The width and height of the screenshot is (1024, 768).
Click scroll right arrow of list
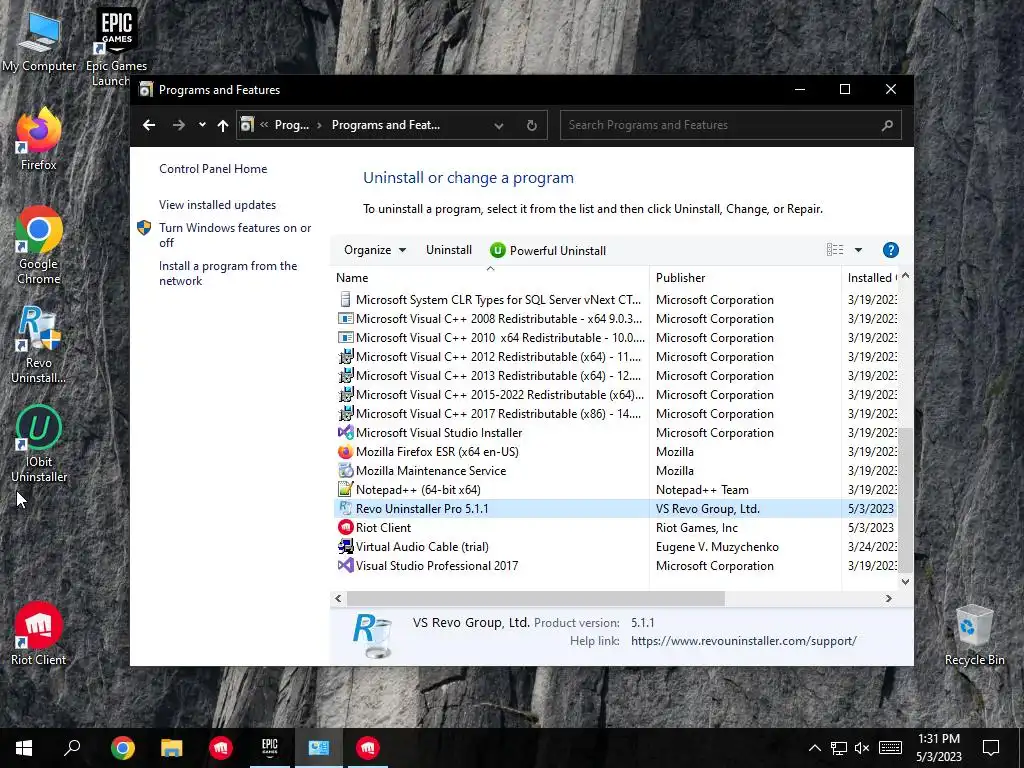pos(888,598)
